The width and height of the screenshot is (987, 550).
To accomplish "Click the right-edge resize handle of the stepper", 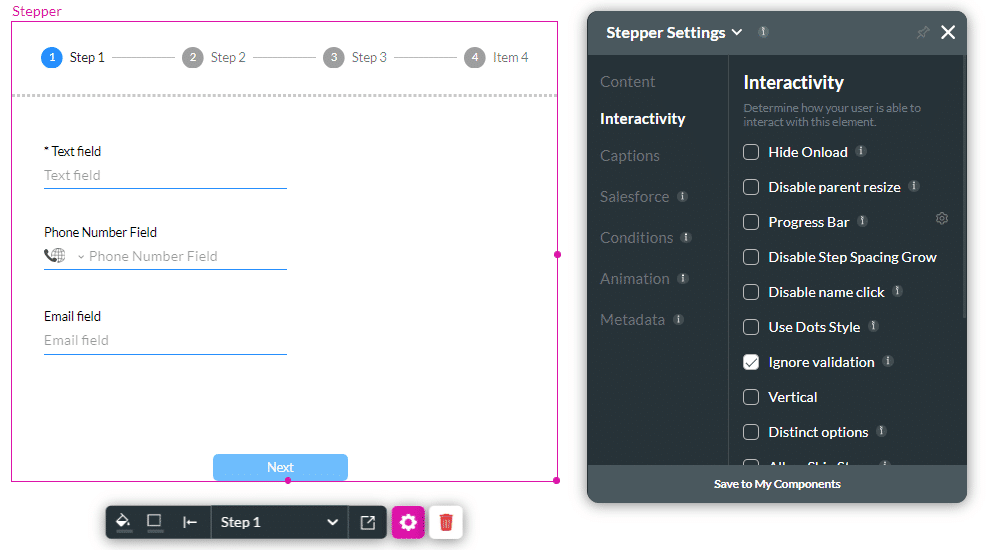I will (x=557, y=255).
